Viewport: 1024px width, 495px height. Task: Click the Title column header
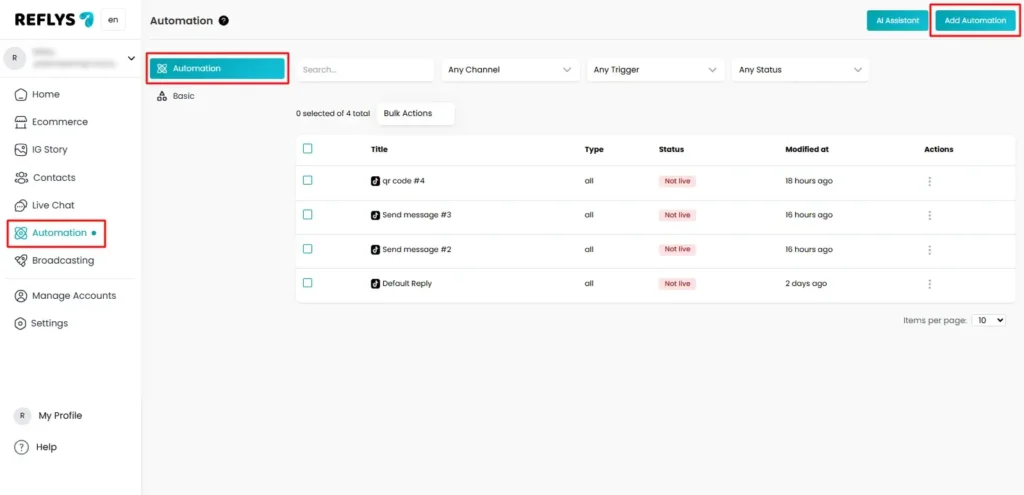(x=379, y=150)
